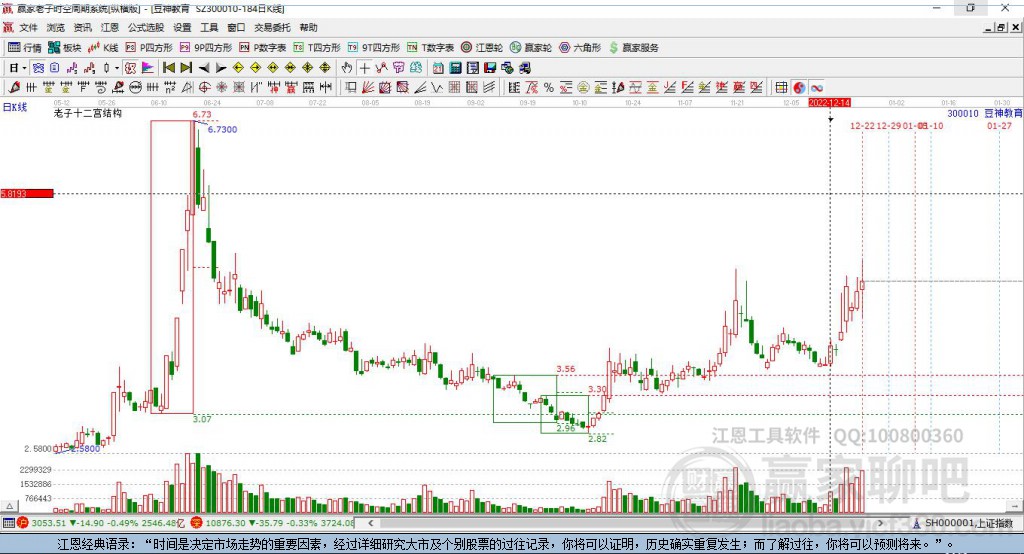Open the 资讯 menu
Image resolution: width=1024 pixels, height=554 pixels.
click(82, 27)
